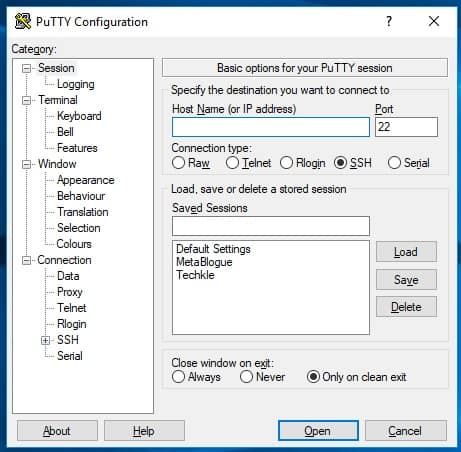Screen dimensions: 461x452
Task: Open the SSH category in tree
Action: 68,340
